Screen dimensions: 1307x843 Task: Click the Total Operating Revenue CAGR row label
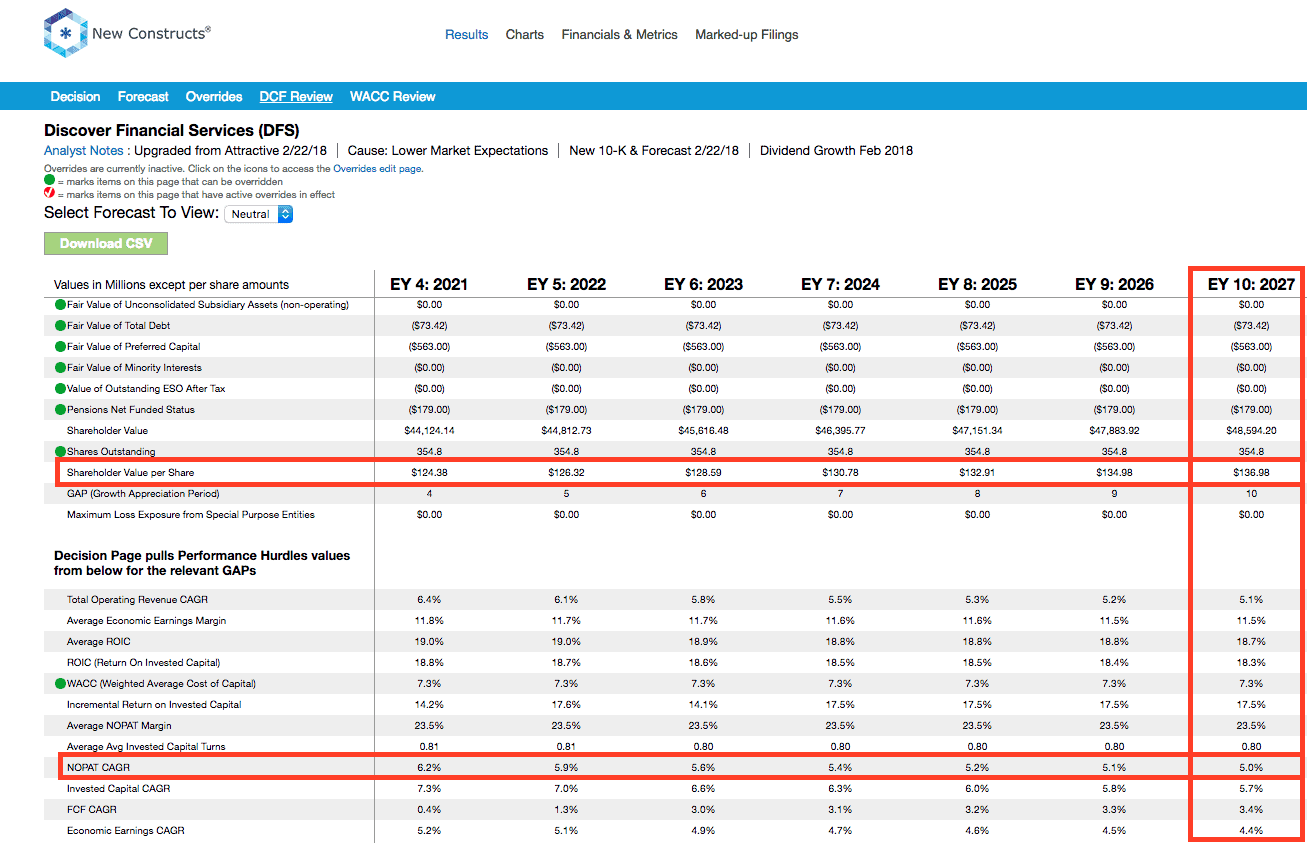click(138, 600)
